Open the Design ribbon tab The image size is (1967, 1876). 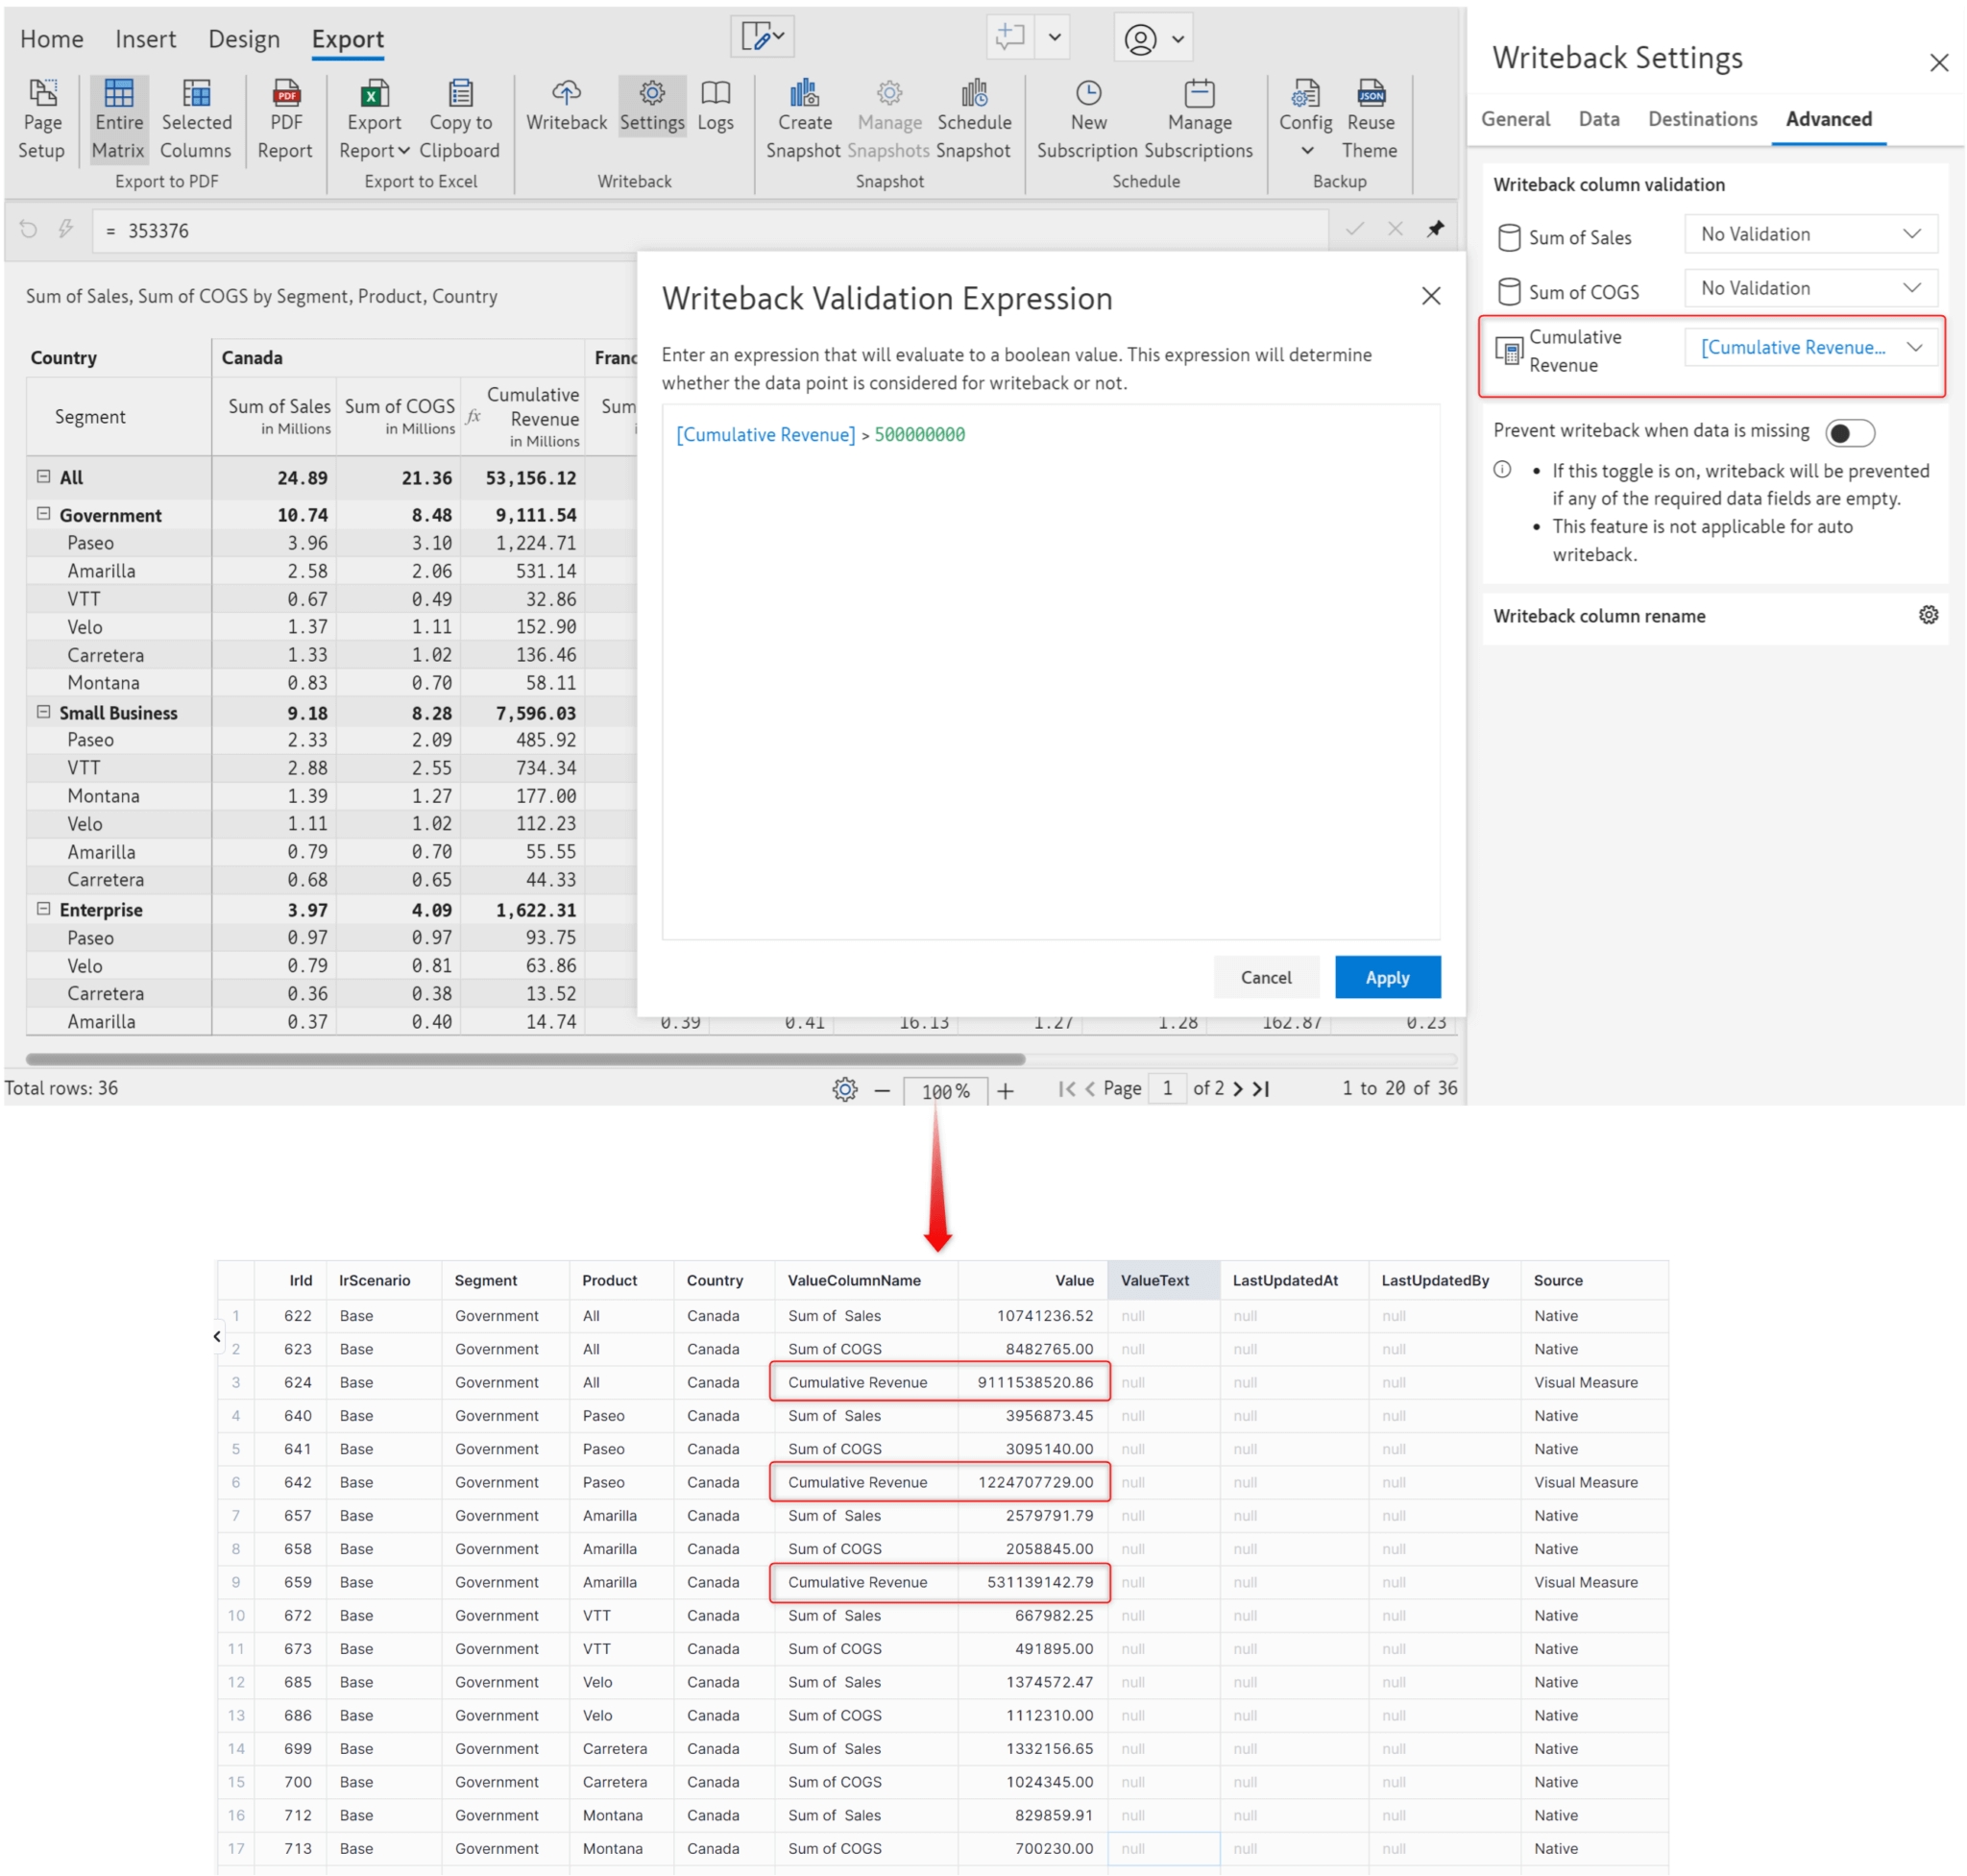(244, 39)
